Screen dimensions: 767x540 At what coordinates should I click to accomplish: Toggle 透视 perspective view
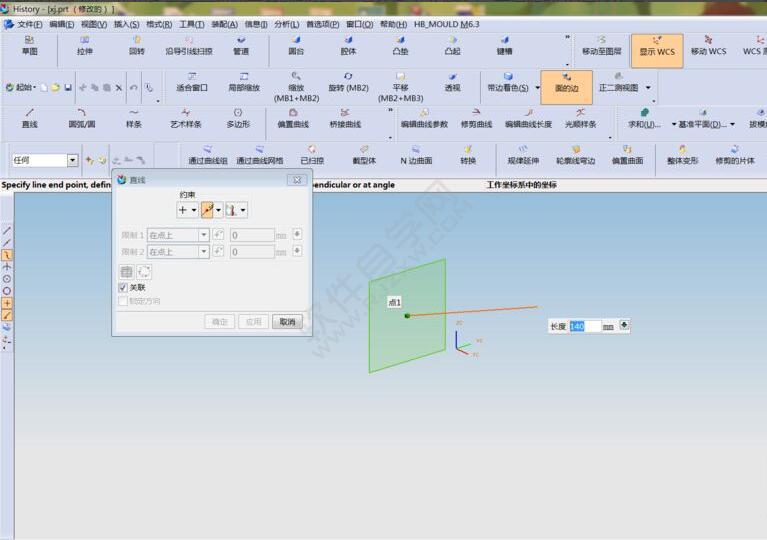pos(452,82)
